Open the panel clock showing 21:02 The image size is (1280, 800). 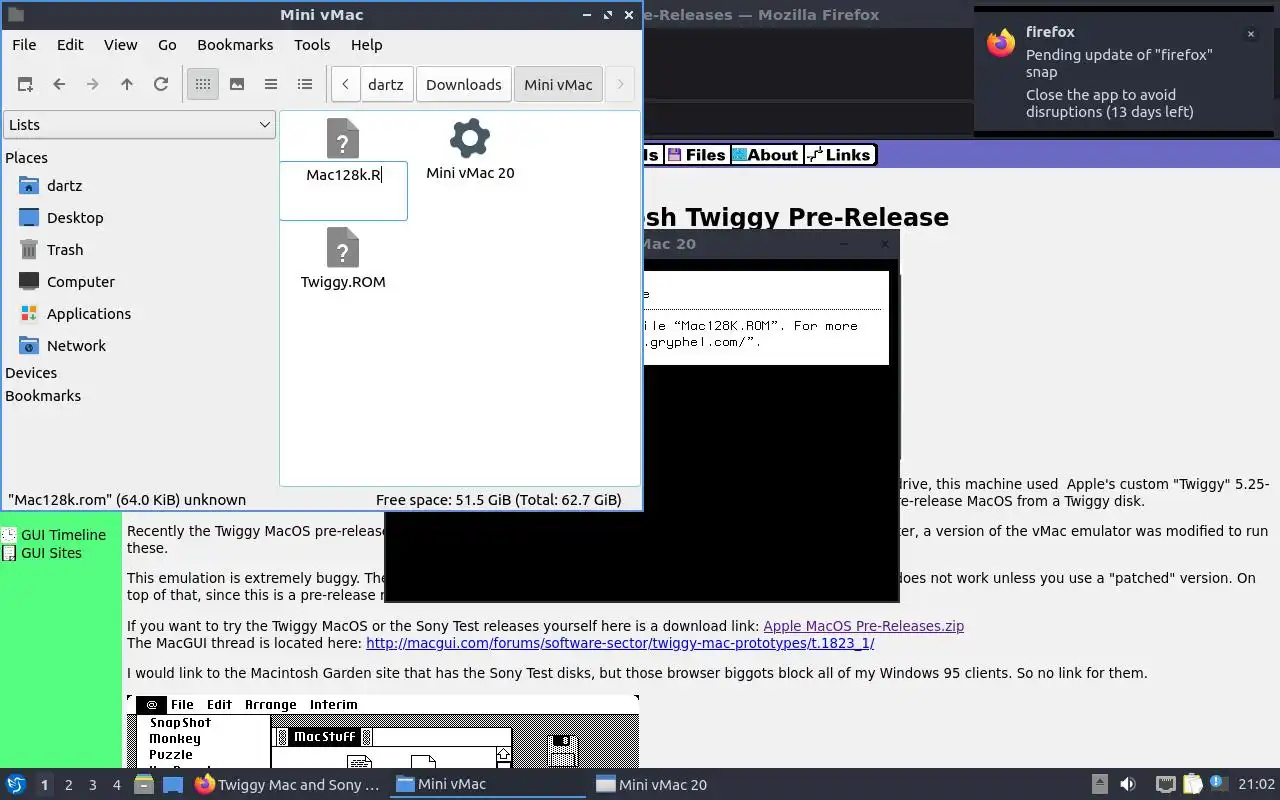(x=1257, y=785)
